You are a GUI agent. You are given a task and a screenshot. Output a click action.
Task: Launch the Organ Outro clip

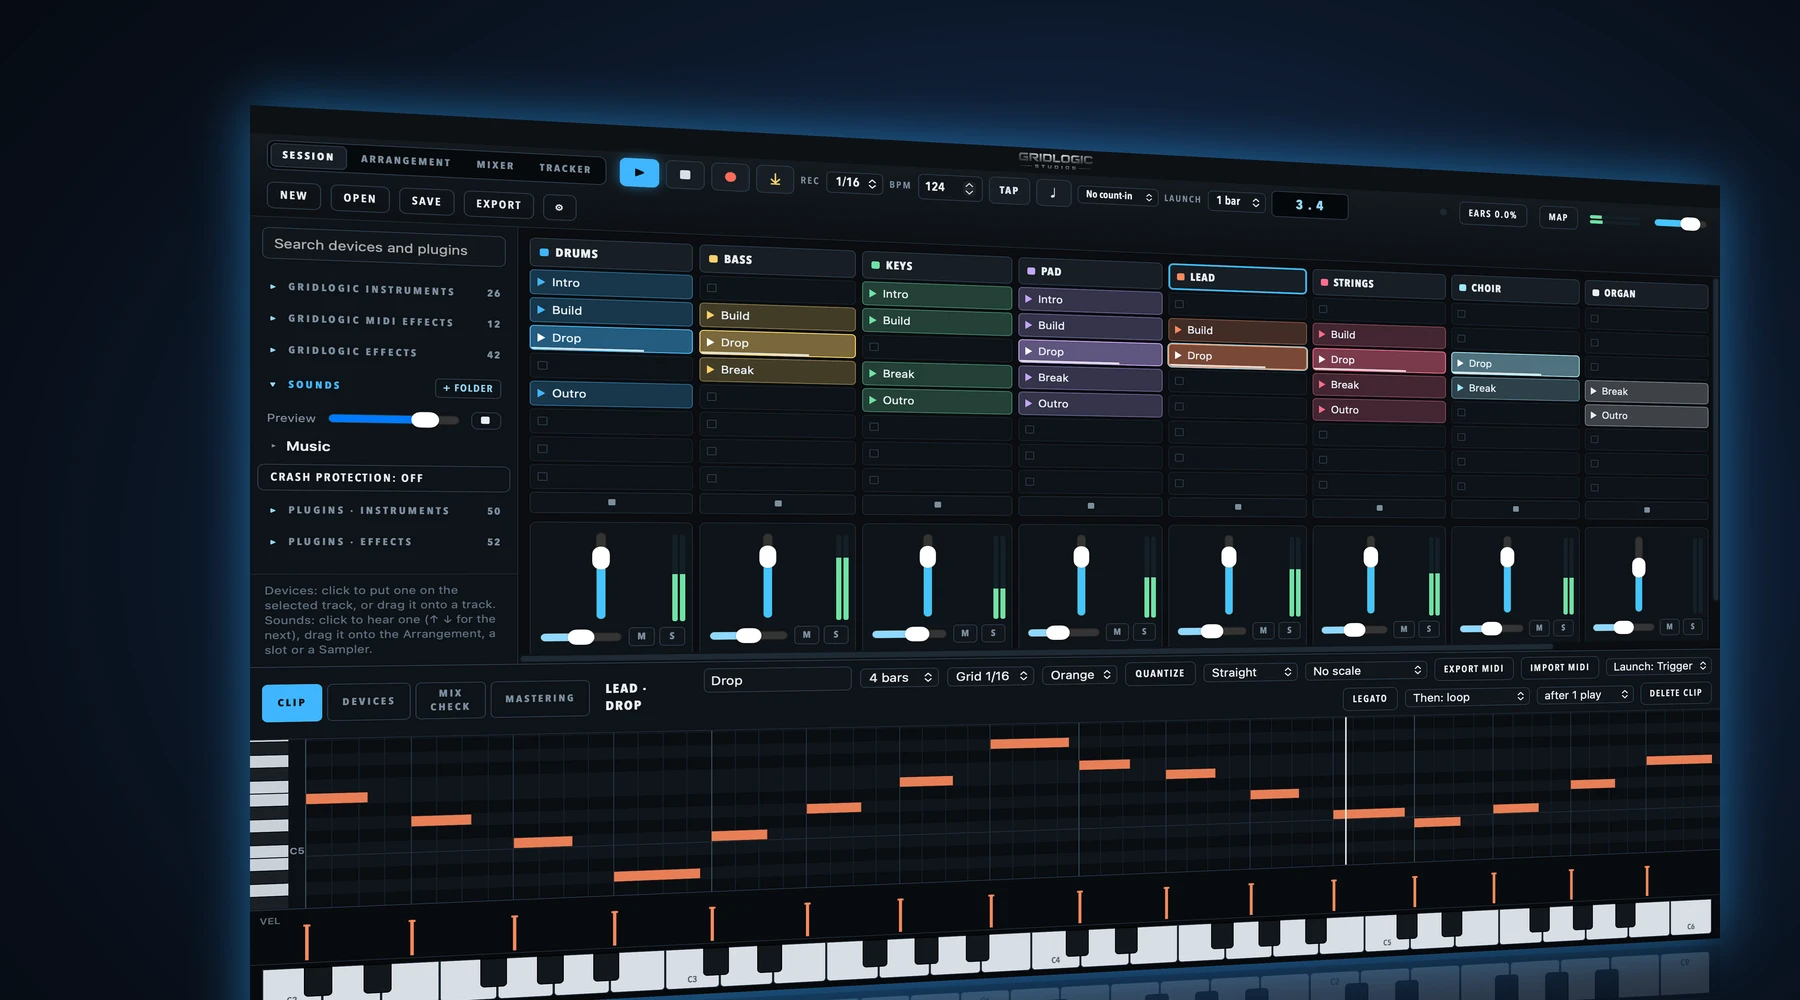click(x=1647, y=416)
